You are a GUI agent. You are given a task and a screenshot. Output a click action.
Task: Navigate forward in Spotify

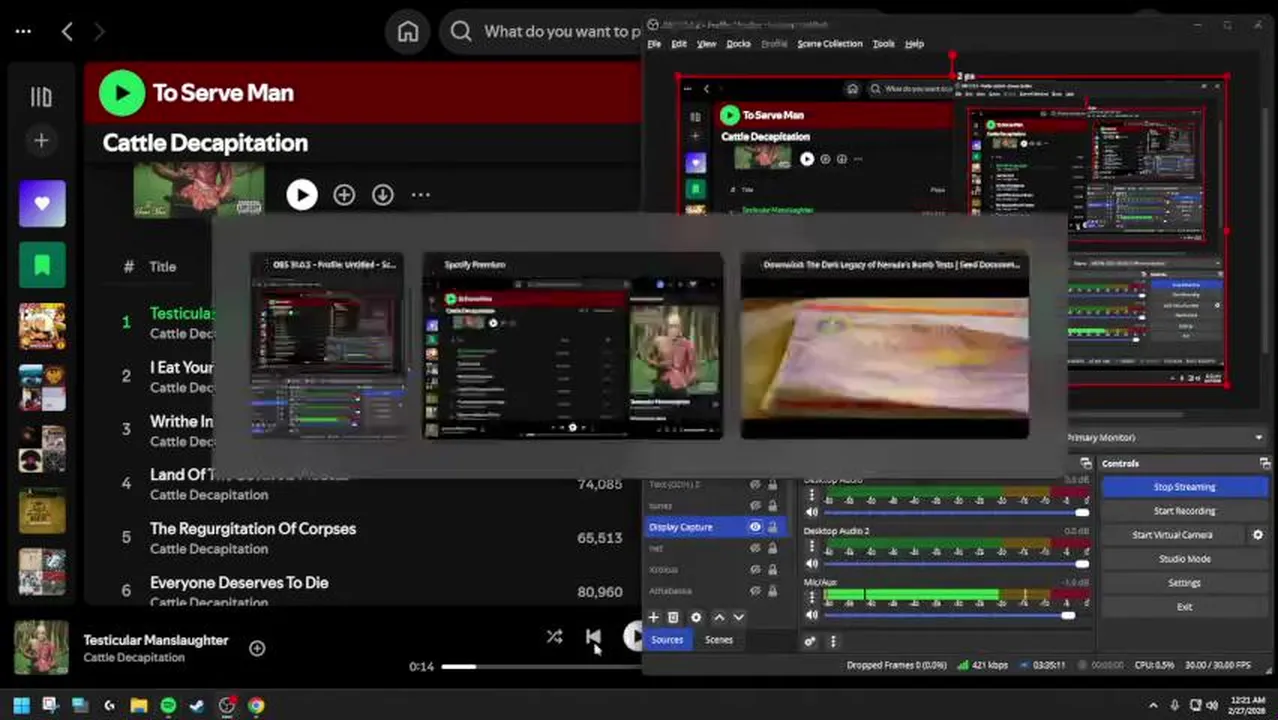98,32
